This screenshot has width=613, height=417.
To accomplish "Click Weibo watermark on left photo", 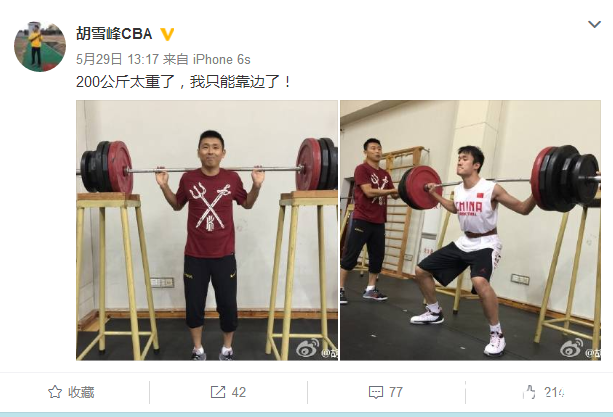I will pyautogui.click(x=317, y=349).
